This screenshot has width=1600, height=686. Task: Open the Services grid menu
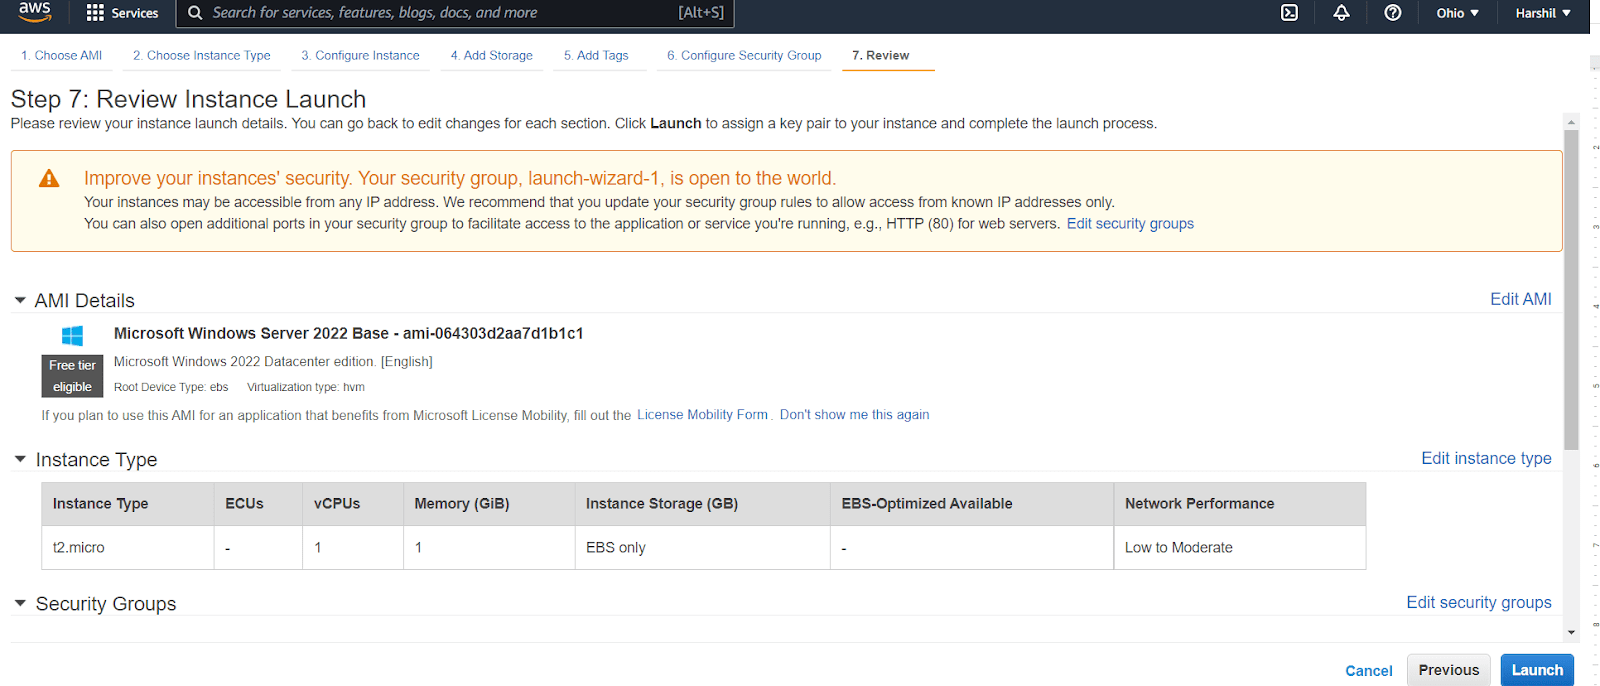point(122,13)
